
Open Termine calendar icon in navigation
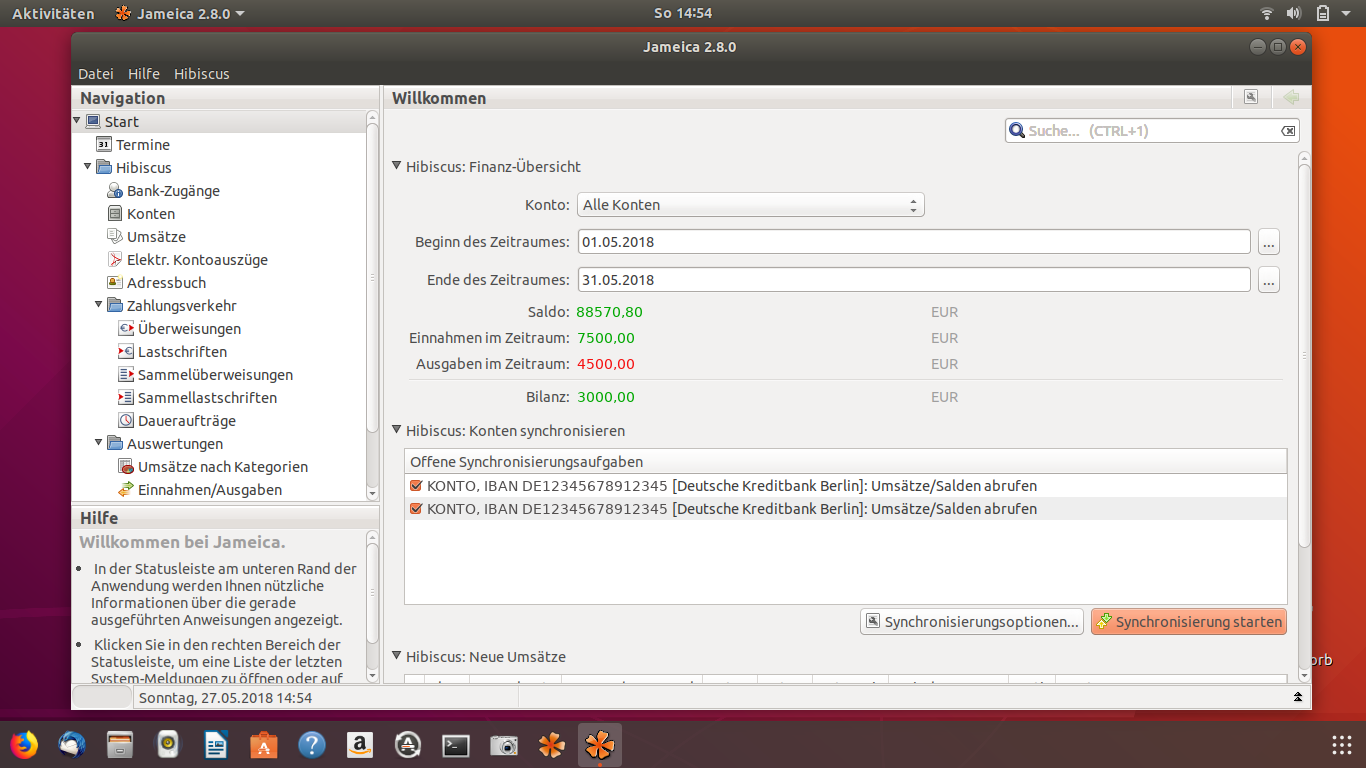(103, 145)
